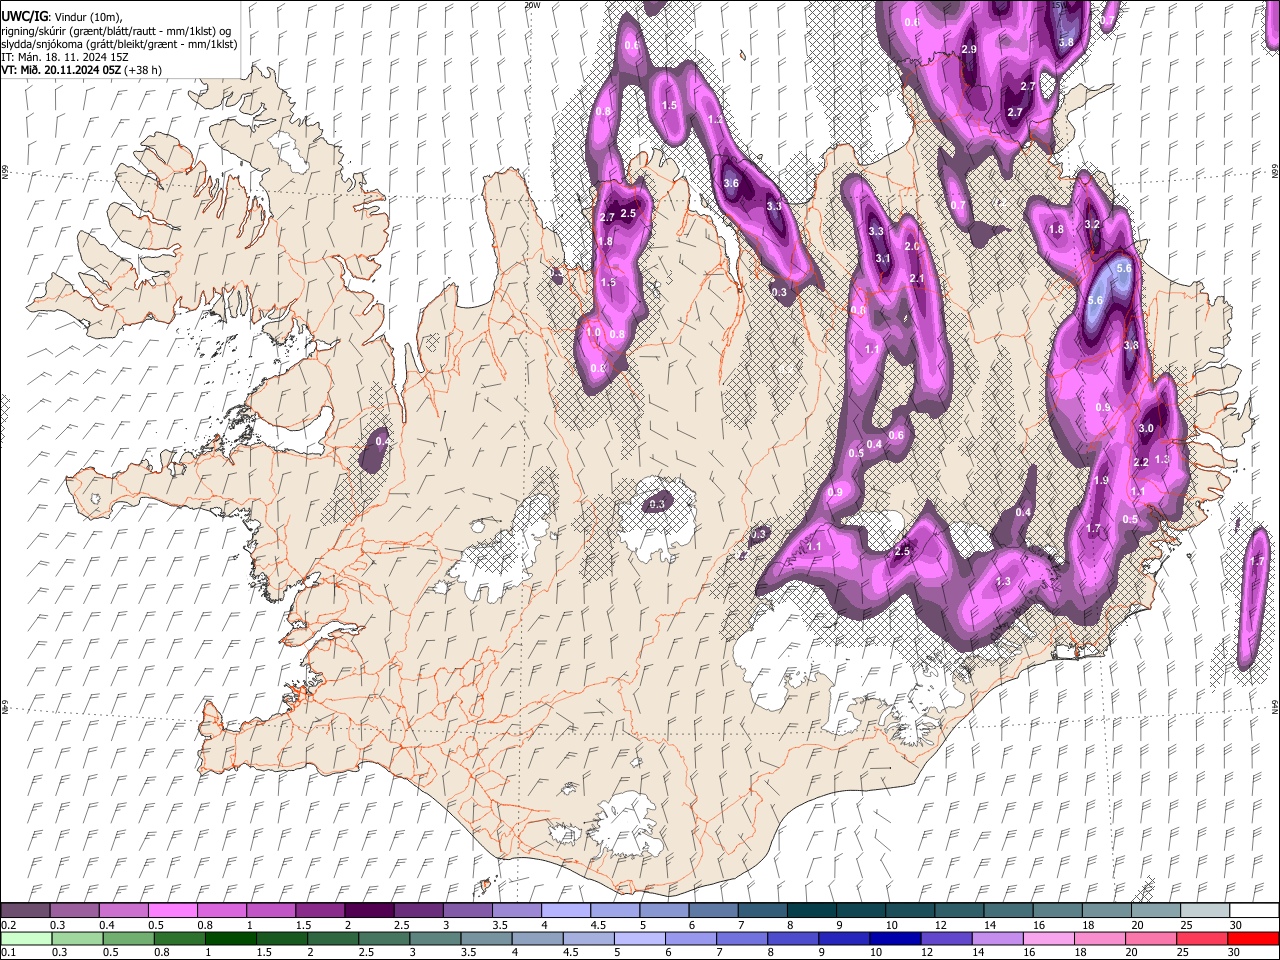Click the darkest purple swatch between 2 and 2.5 in top legend row
Viewport: 1280px width, 960px height.
pos(370,910)
